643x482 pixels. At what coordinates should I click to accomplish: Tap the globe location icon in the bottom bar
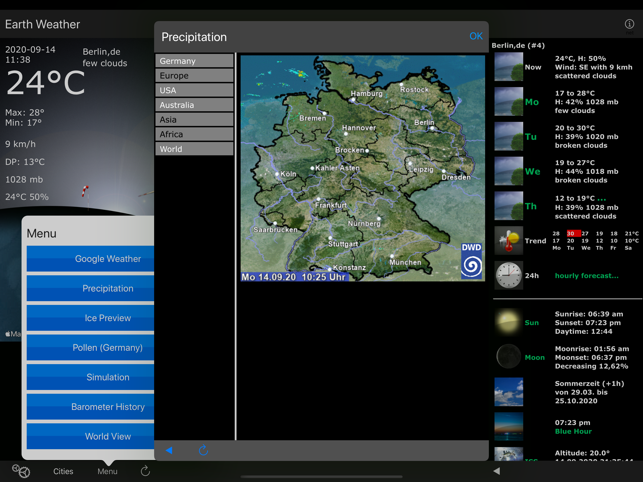21,471
